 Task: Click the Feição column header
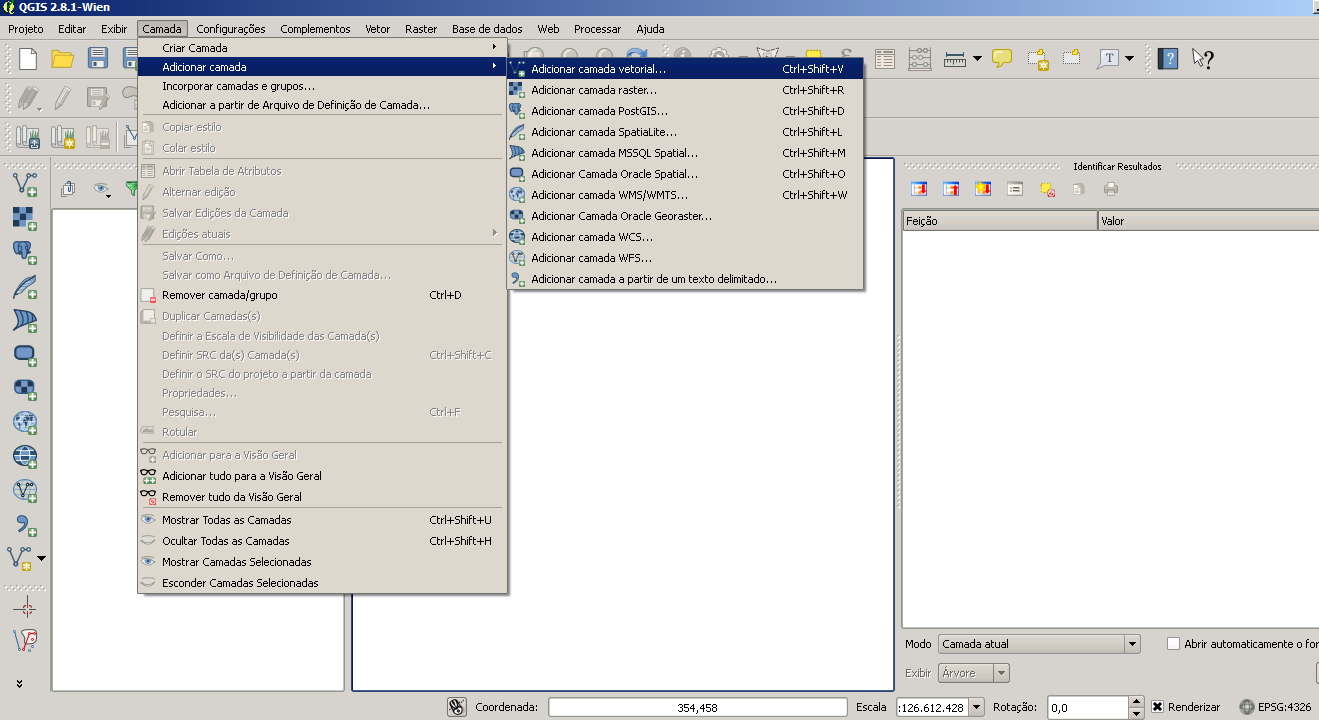pyautogui.click(x=999, y=221)
